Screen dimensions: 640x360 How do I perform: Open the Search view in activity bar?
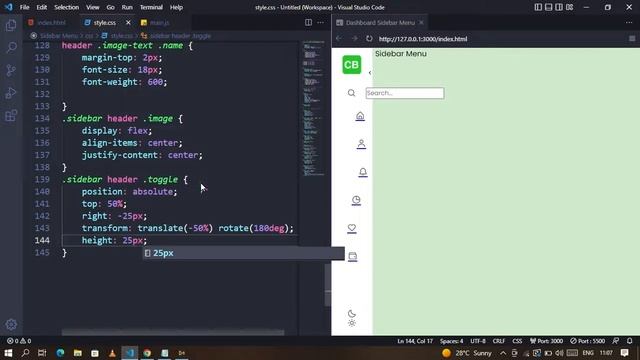point(11,47)
